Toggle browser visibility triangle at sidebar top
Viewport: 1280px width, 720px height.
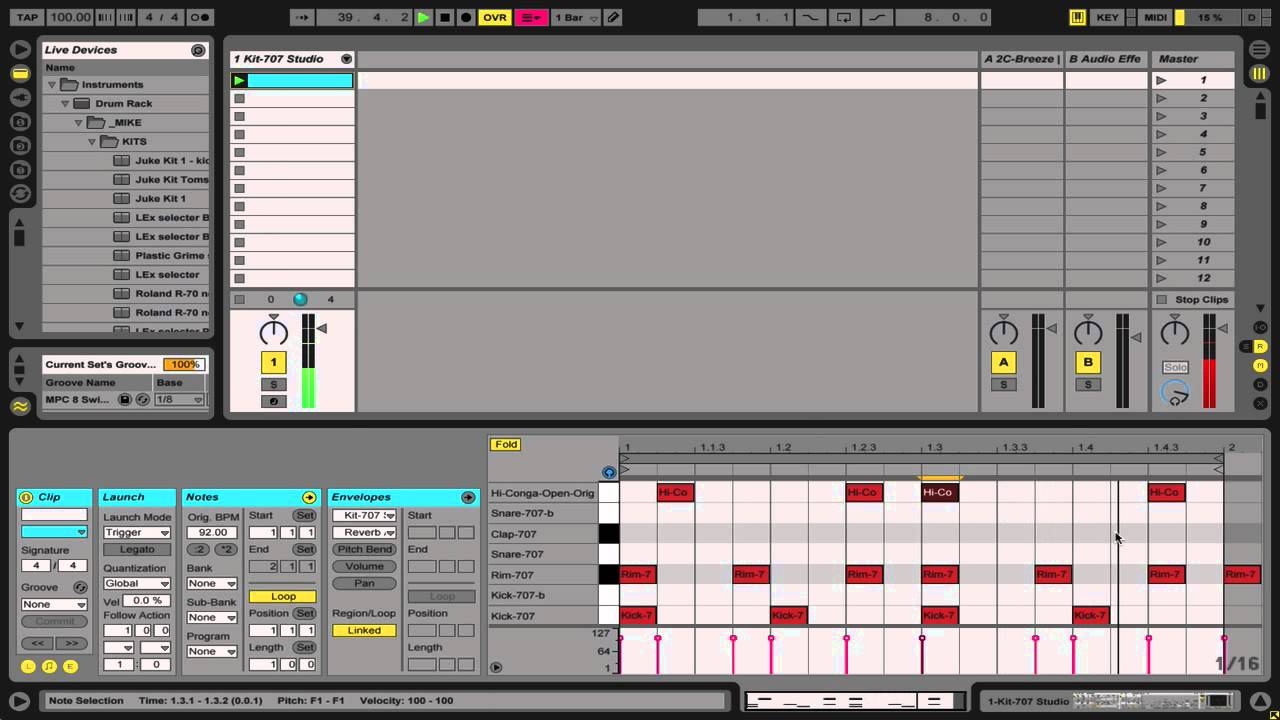tap(19, 49)
